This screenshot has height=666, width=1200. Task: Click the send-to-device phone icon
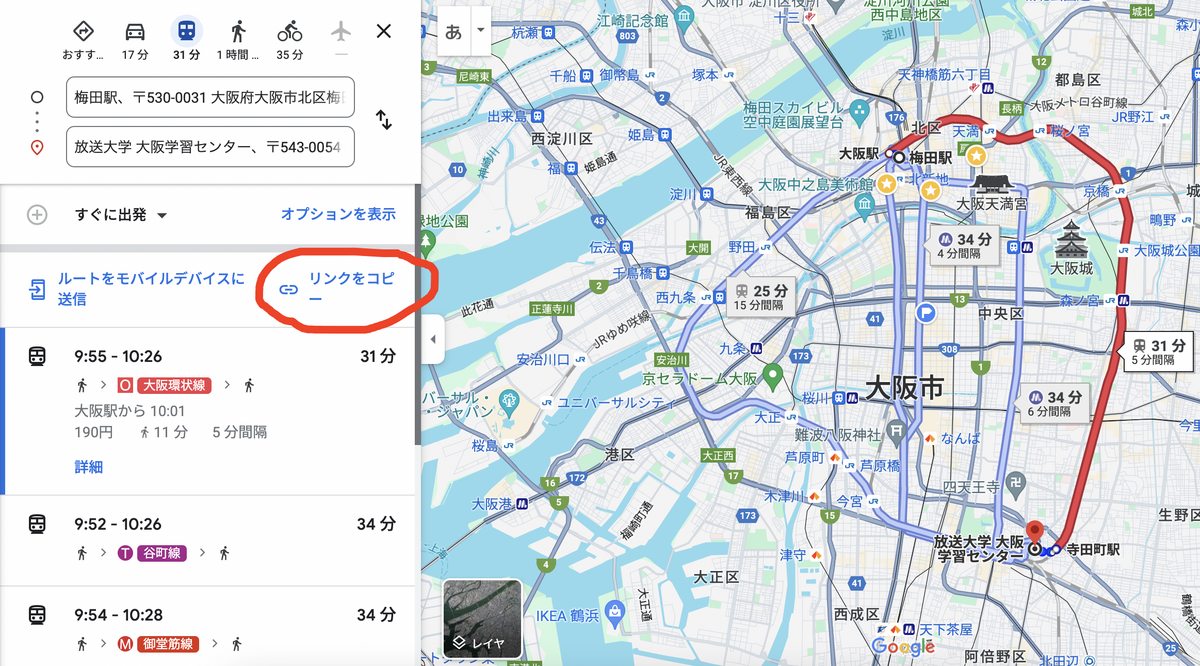pos(37,289)
